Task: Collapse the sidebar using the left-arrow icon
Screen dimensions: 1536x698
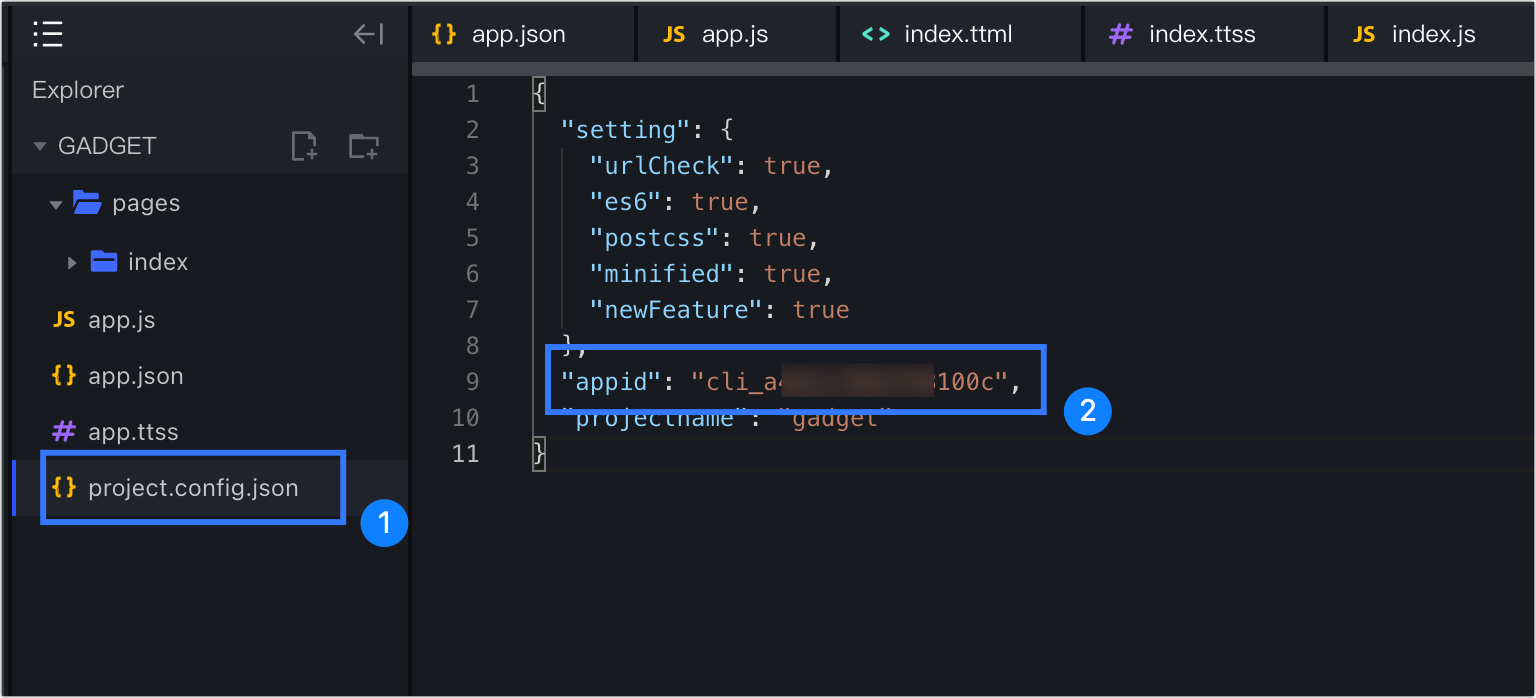Action: [367, 33]
